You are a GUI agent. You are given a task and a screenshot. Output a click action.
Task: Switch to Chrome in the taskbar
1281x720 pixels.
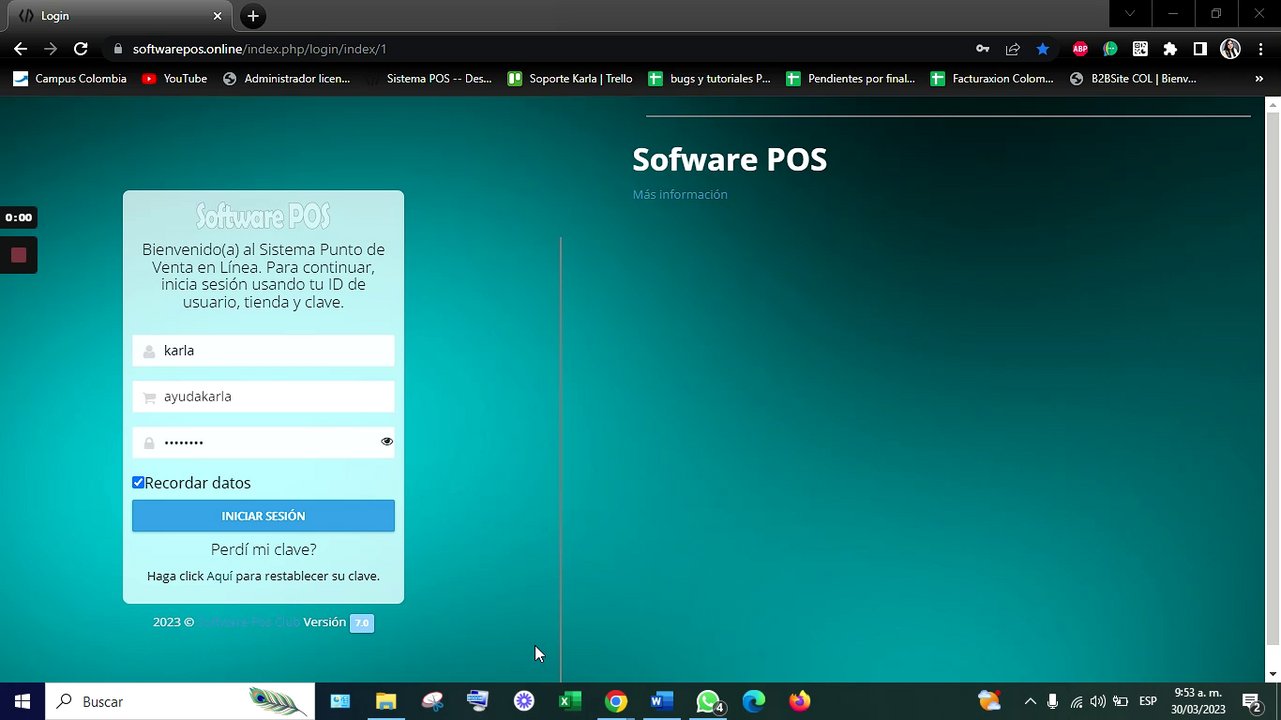tap(616, 701)
